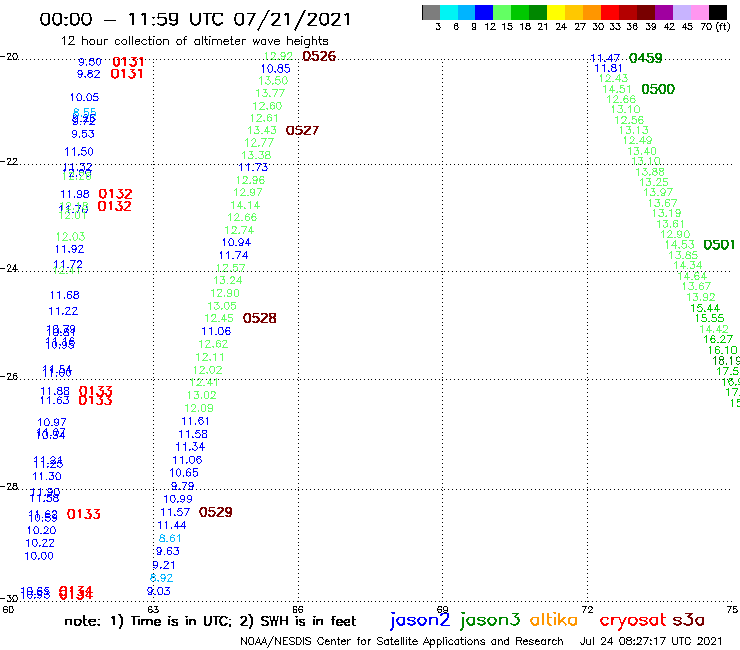
Task: Click the yellow swatch in the color scale
Action: click(x=556, y=12)
